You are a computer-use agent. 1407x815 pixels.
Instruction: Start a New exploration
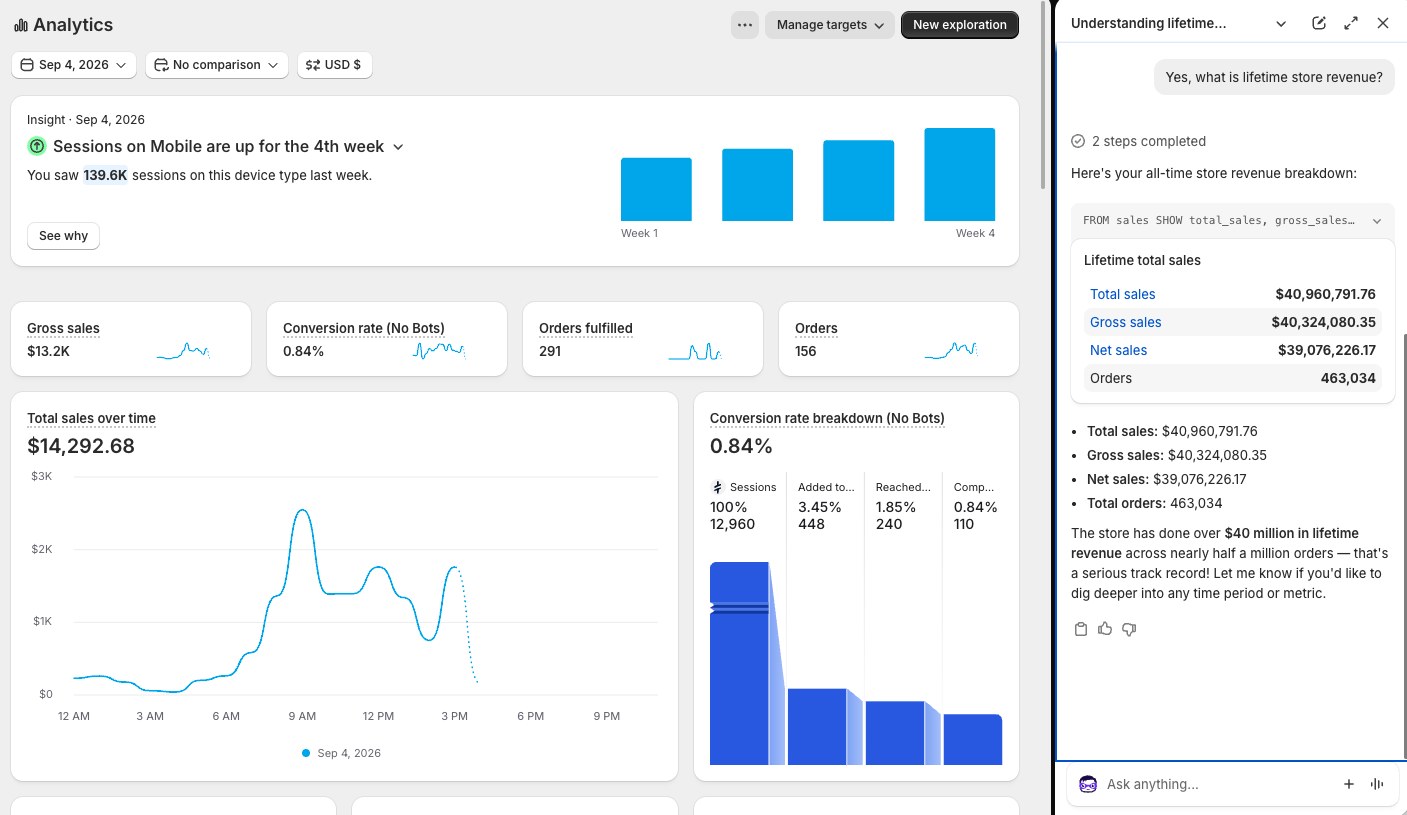pos(959,25)
